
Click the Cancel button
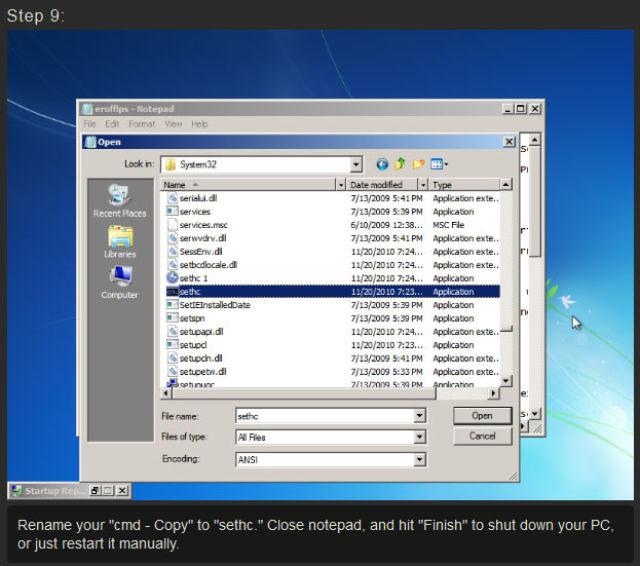pyautogui.click(x=482, y=436)
